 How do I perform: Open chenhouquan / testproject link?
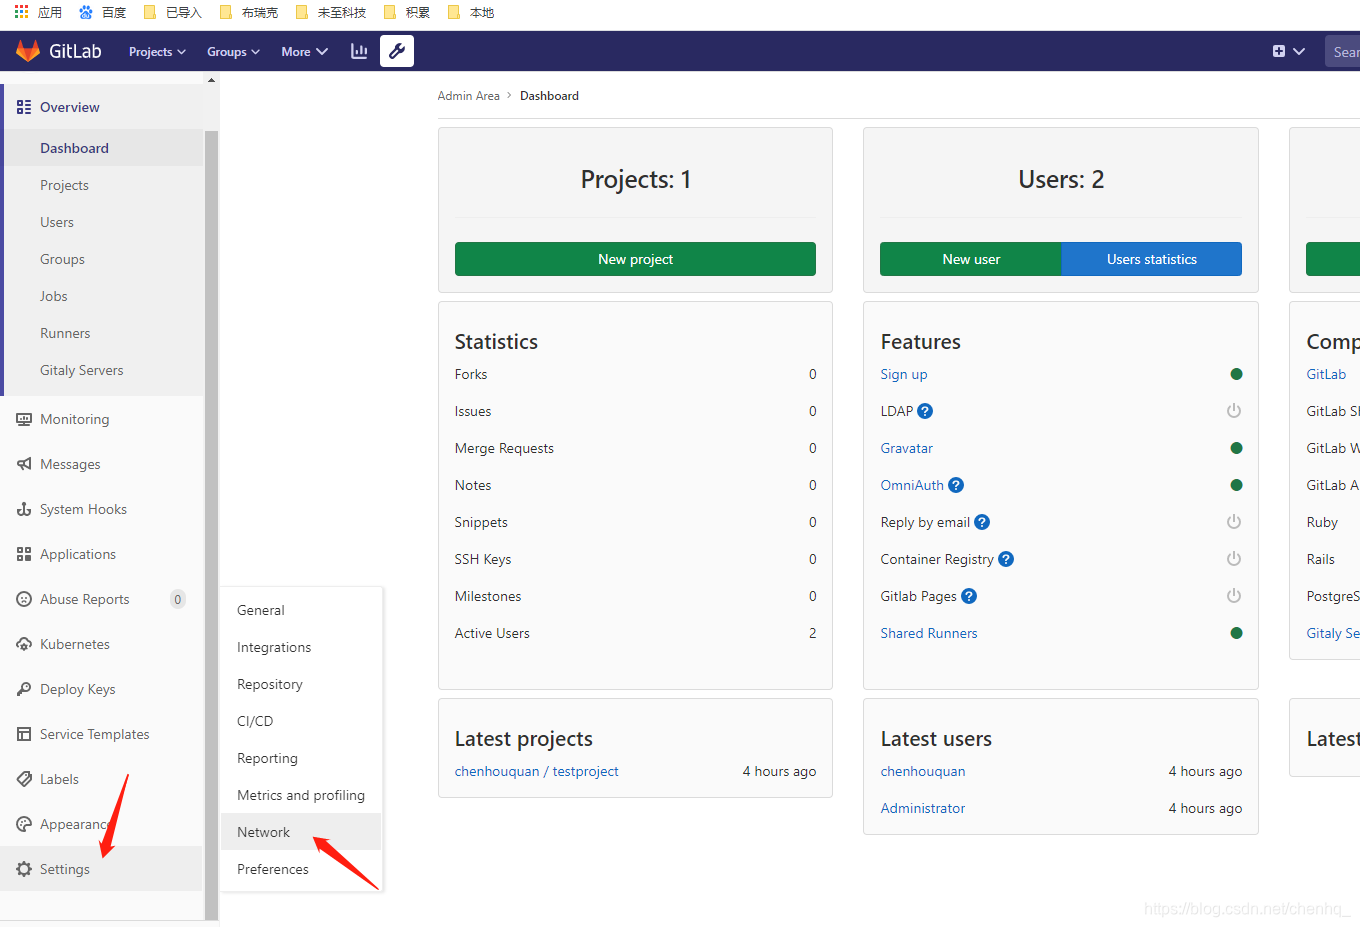click(x=536, y=771)
